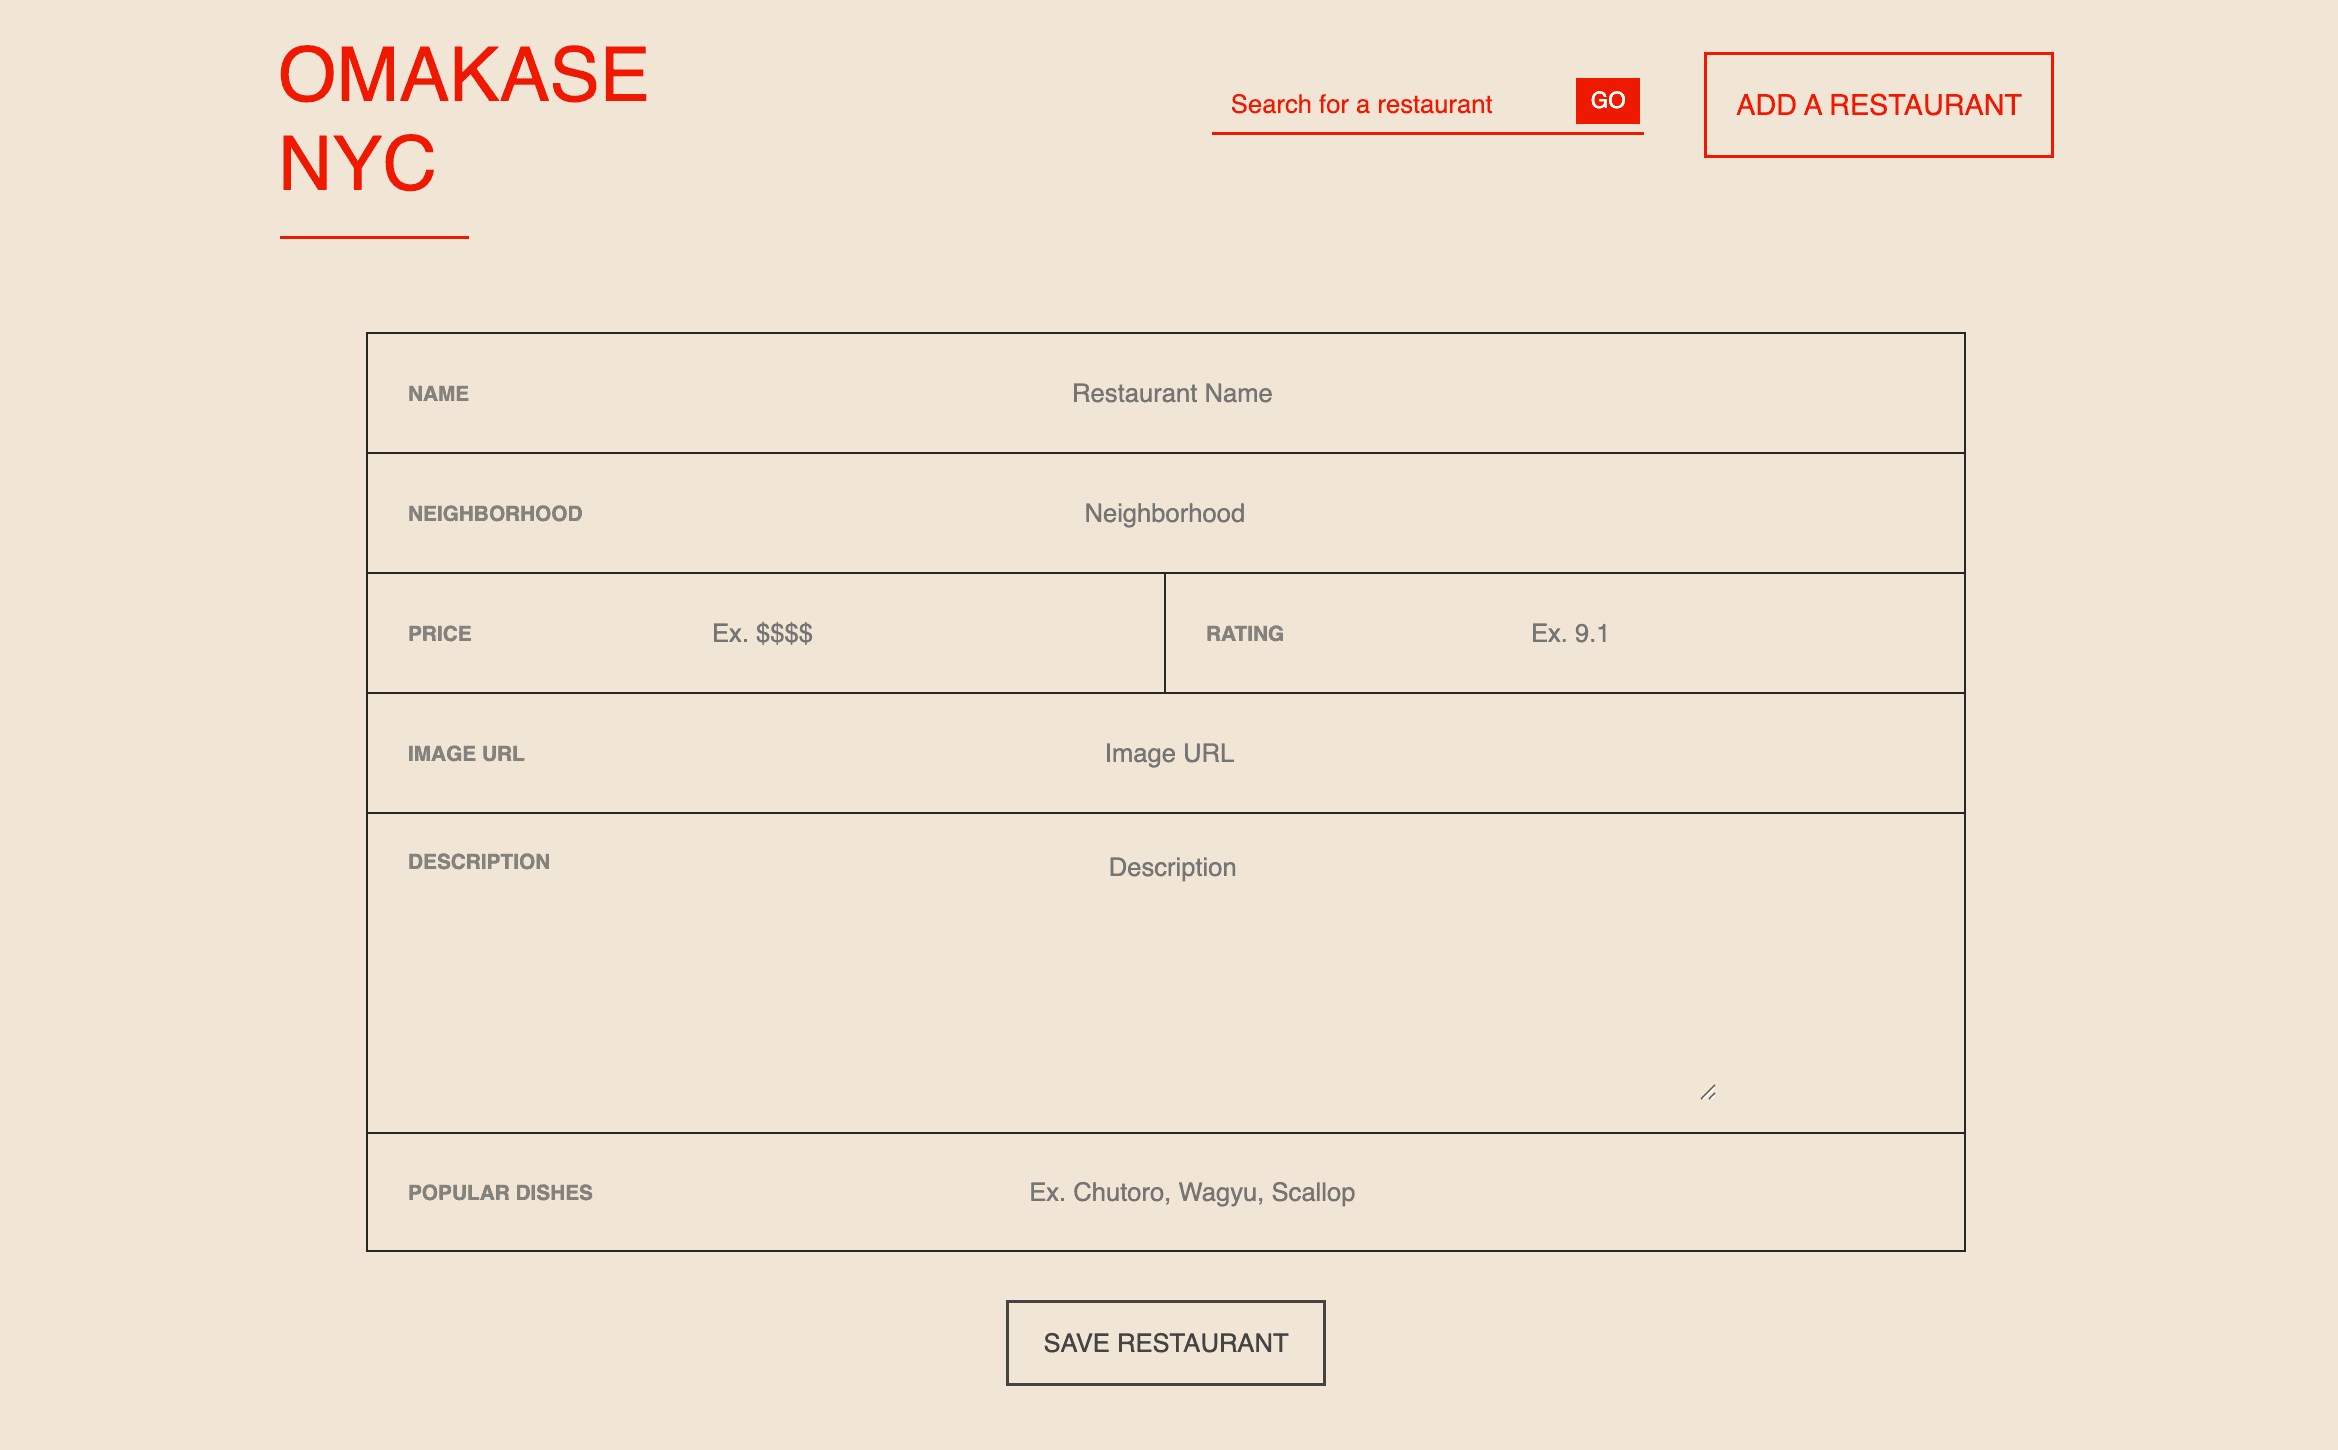Click the OMAKASE NYC logo link
Screen dimensions: 2338x1450
(463, 120)
